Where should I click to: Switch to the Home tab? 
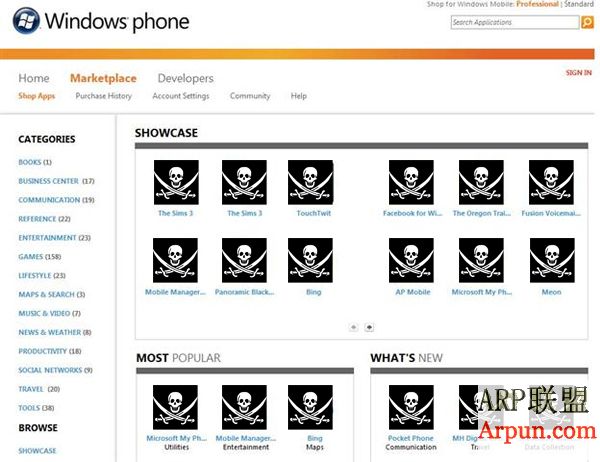point(34,78)
